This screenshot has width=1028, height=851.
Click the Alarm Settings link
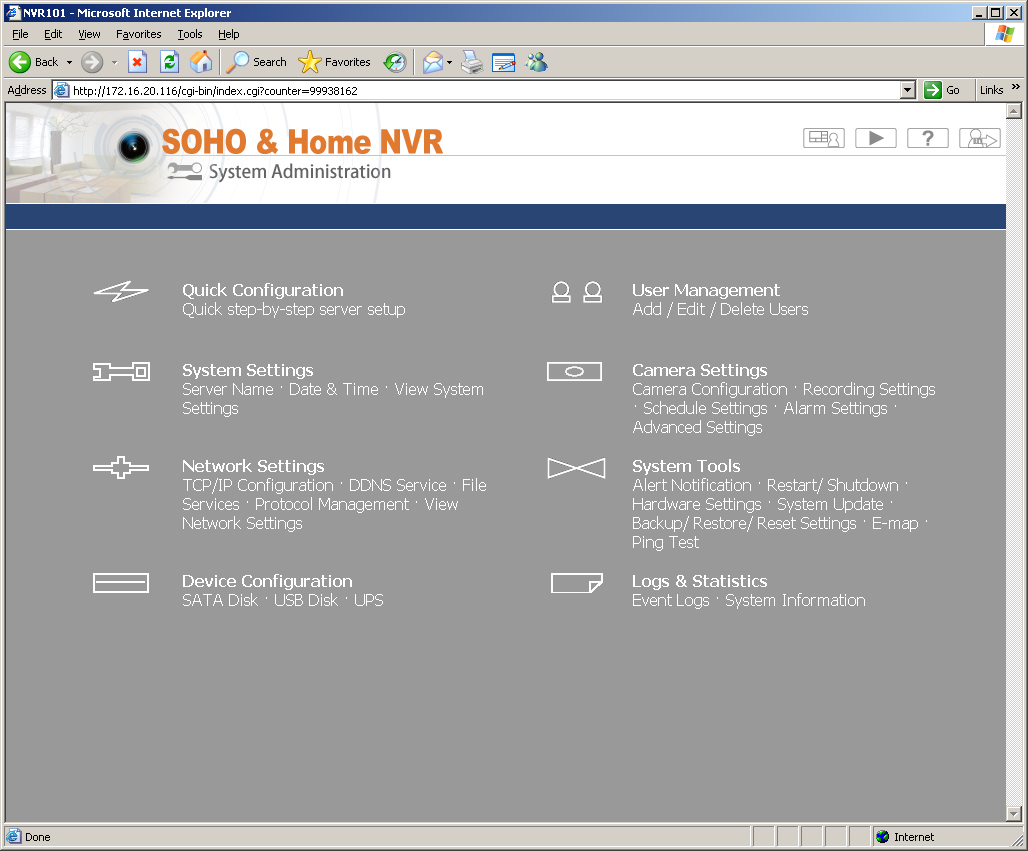click(835, 408)
